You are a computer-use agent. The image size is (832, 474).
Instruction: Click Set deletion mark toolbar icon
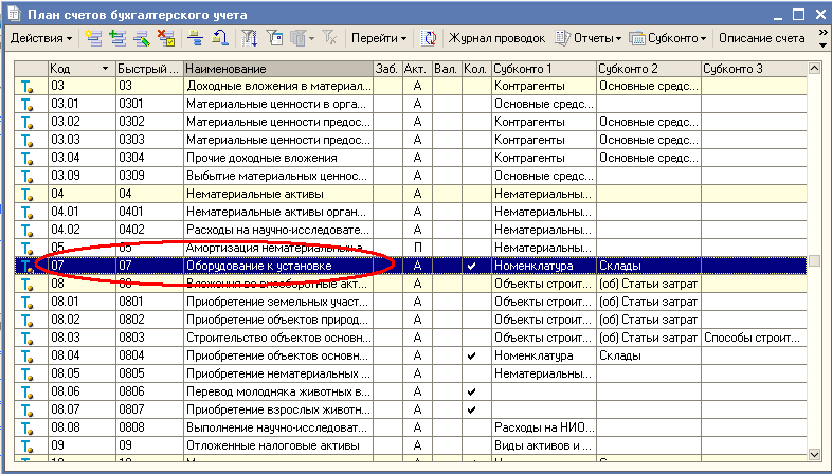point(166,38)
